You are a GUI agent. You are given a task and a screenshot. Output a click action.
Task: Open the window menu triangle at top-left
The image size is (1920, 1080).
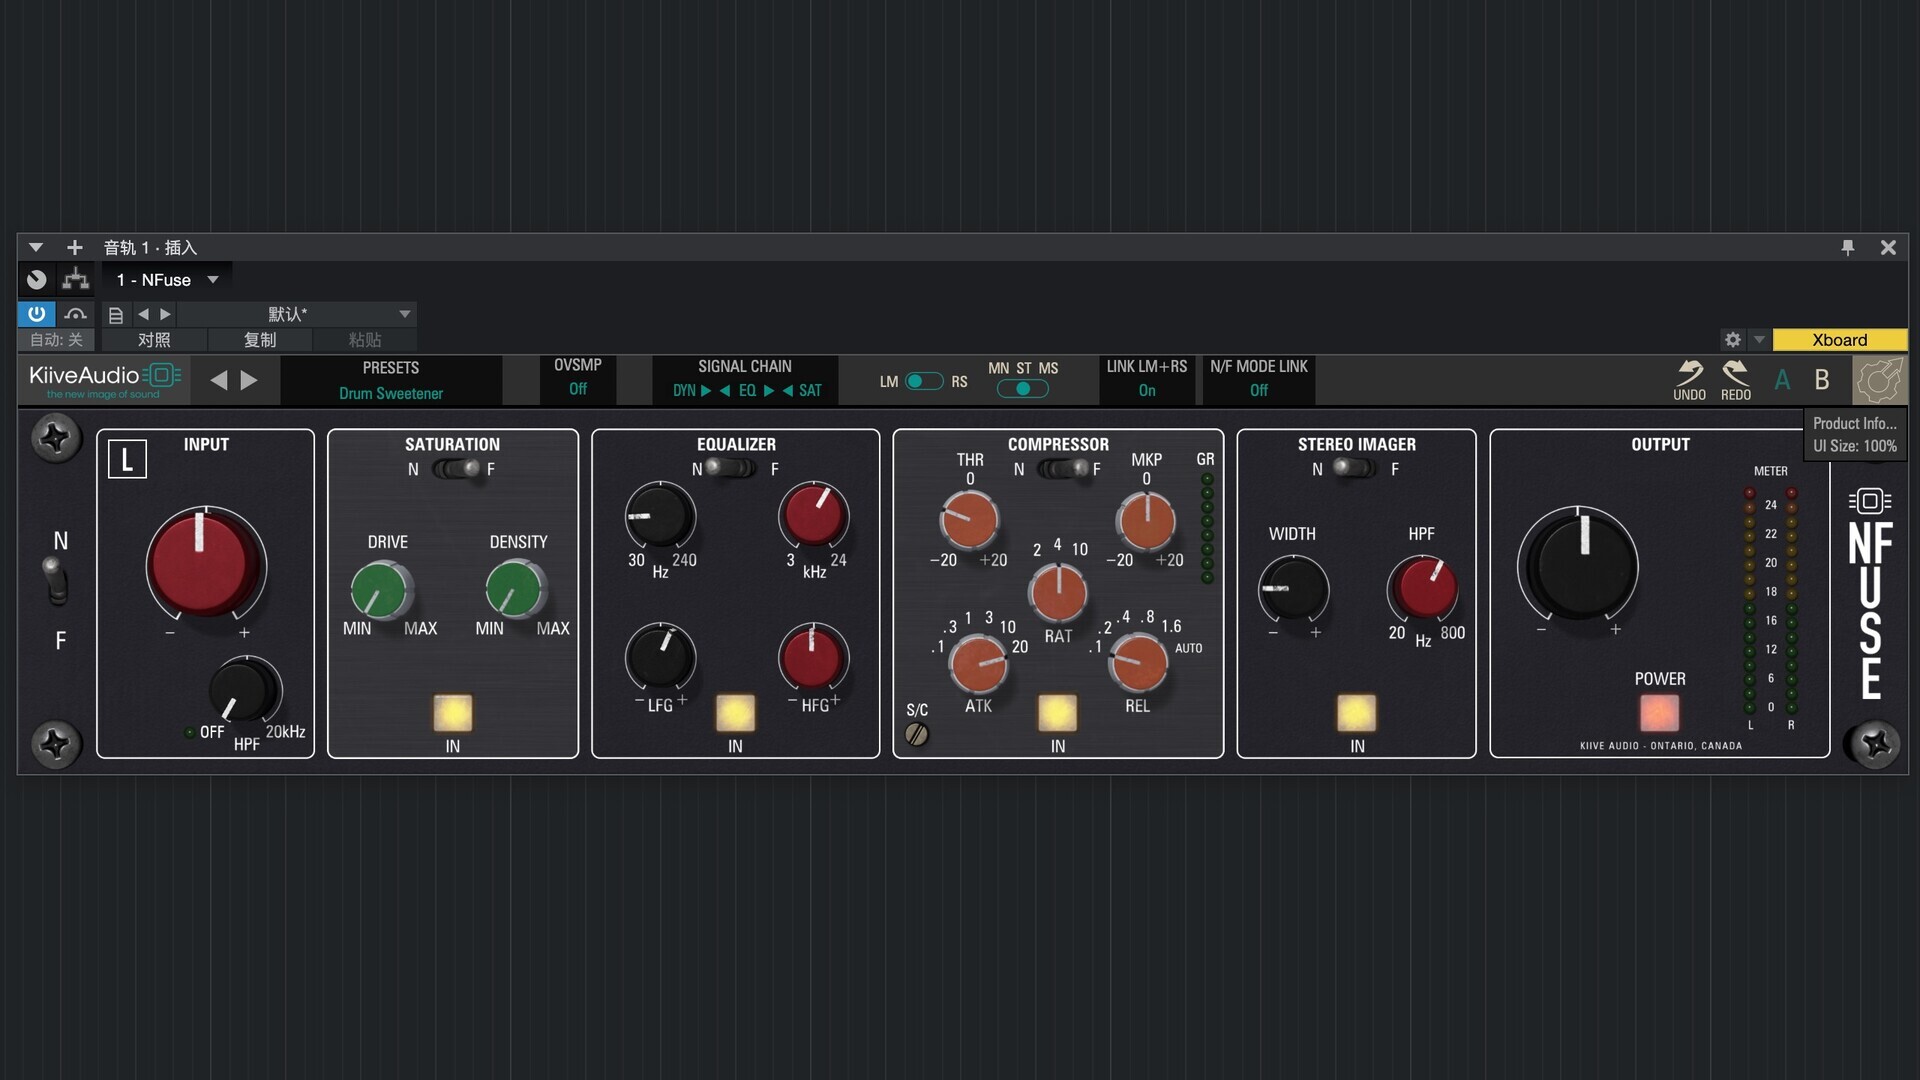36,247
